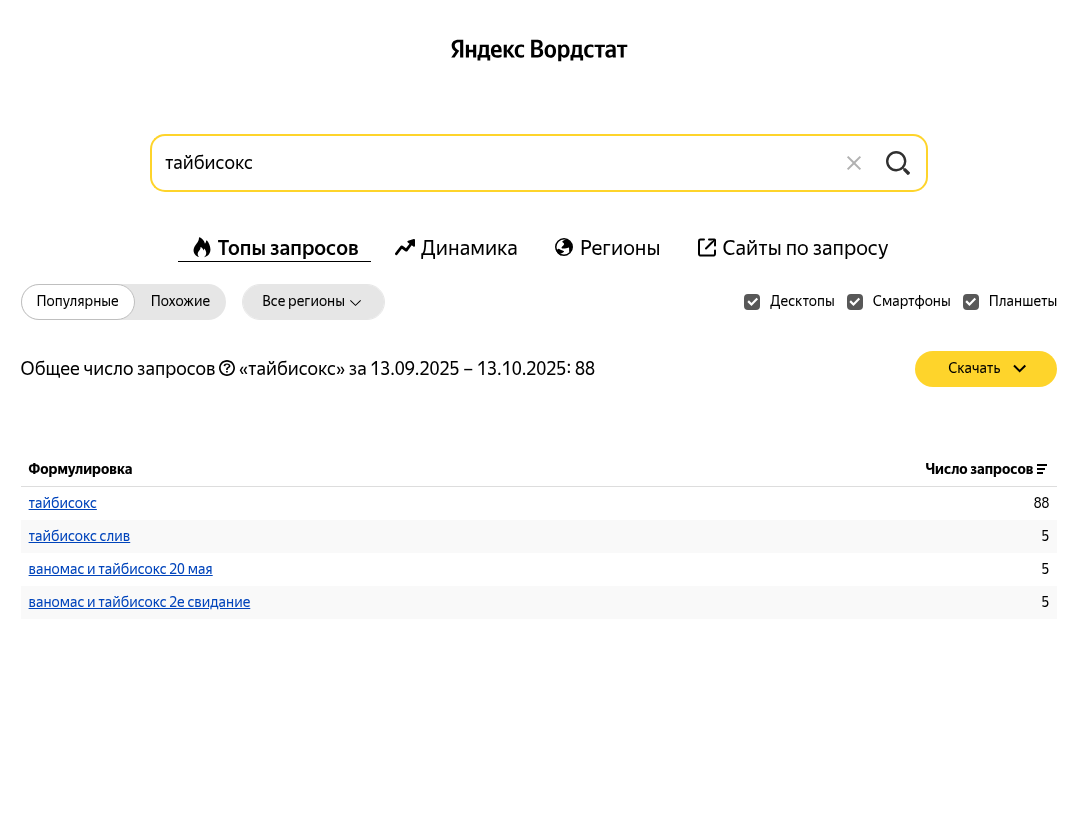Click the Общее число запросов summary text

(308, 368)
